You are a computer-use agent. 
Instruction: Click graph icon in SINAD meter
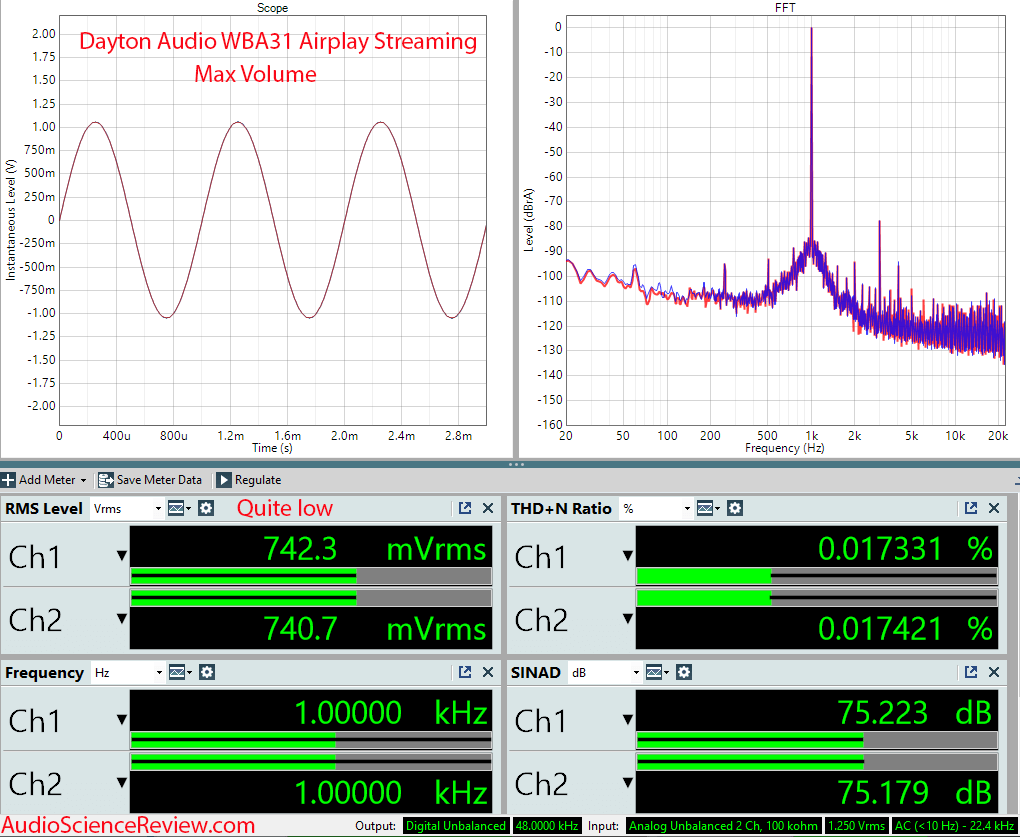coord(657,672)
